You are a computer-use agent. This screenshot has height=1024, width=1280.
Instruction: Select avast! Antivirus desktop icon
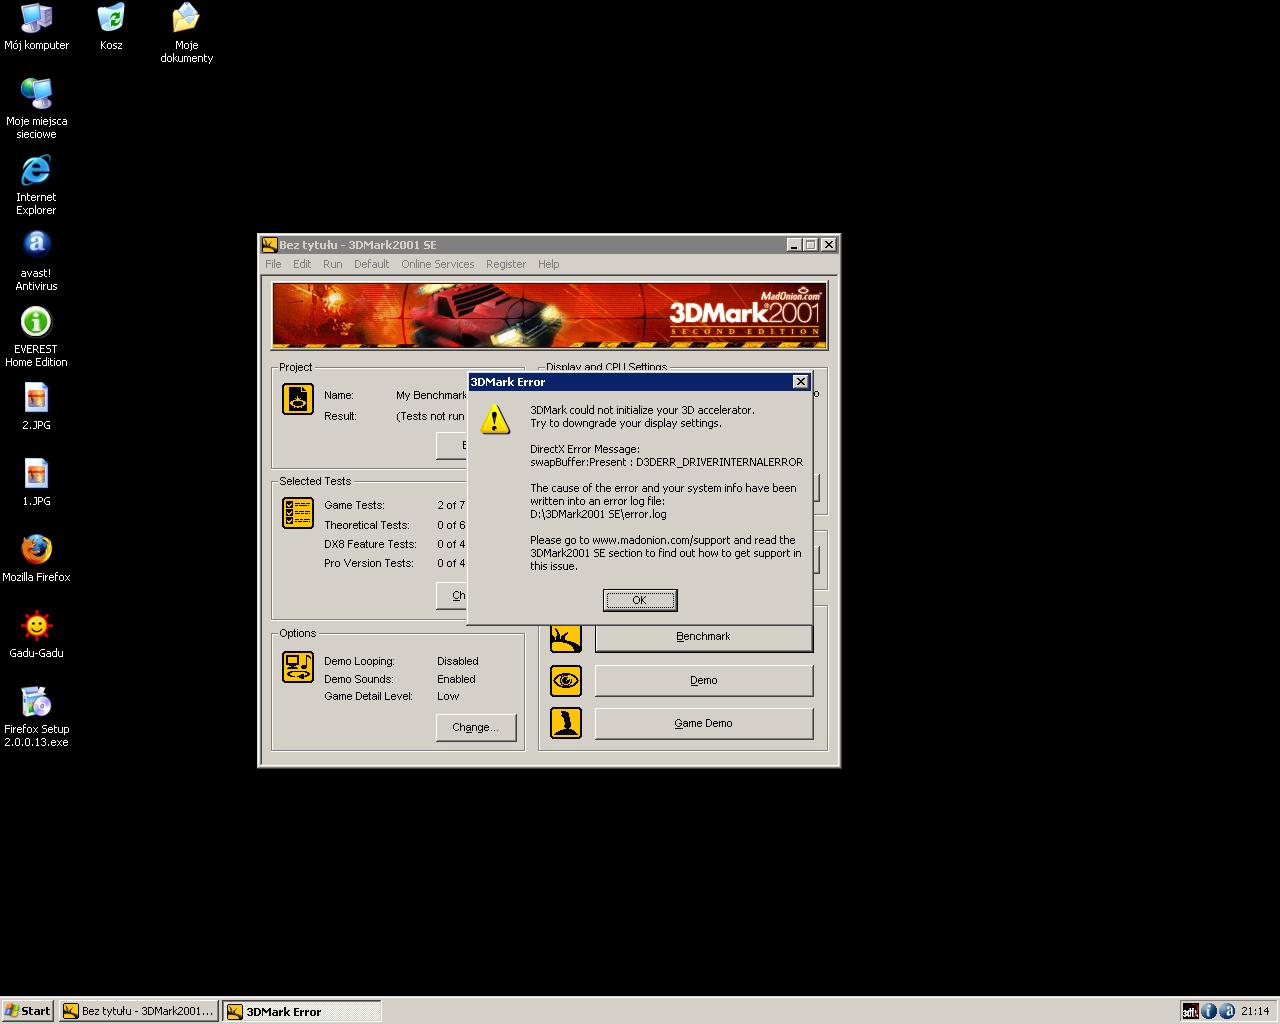click(x=36, y=261)
